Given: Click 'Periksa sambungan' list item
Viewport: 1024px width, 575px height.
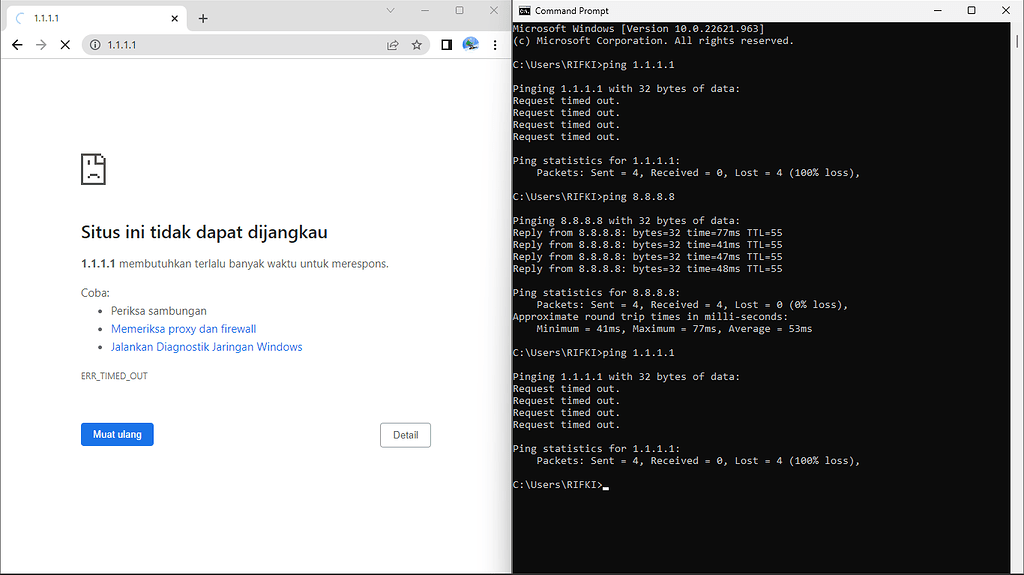Looking at the screenshot, I should click(x=159, y=311).
